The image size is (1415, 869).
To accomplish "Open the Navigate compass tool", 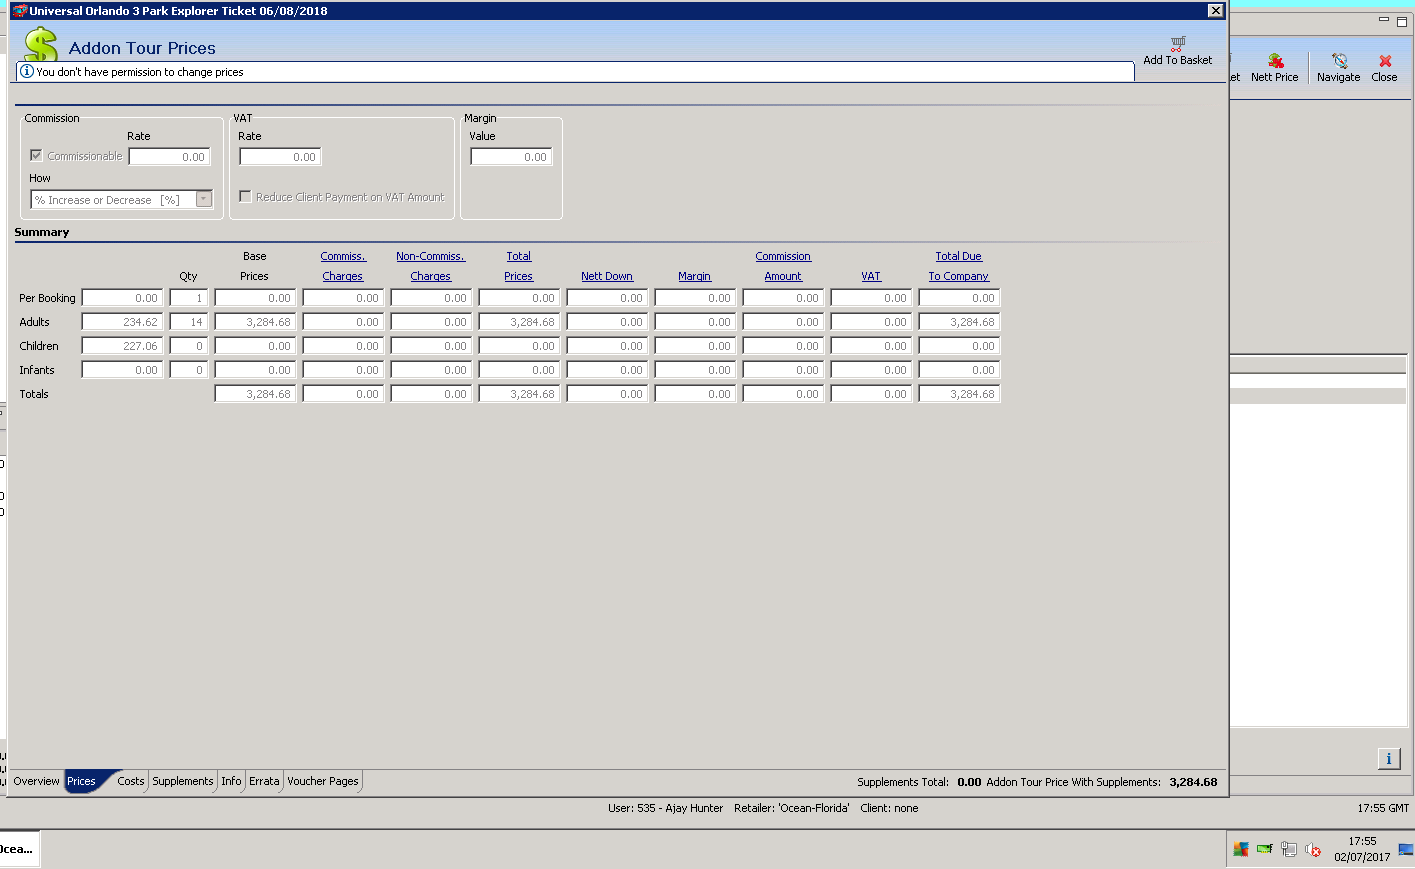I will pos(1339,61).
